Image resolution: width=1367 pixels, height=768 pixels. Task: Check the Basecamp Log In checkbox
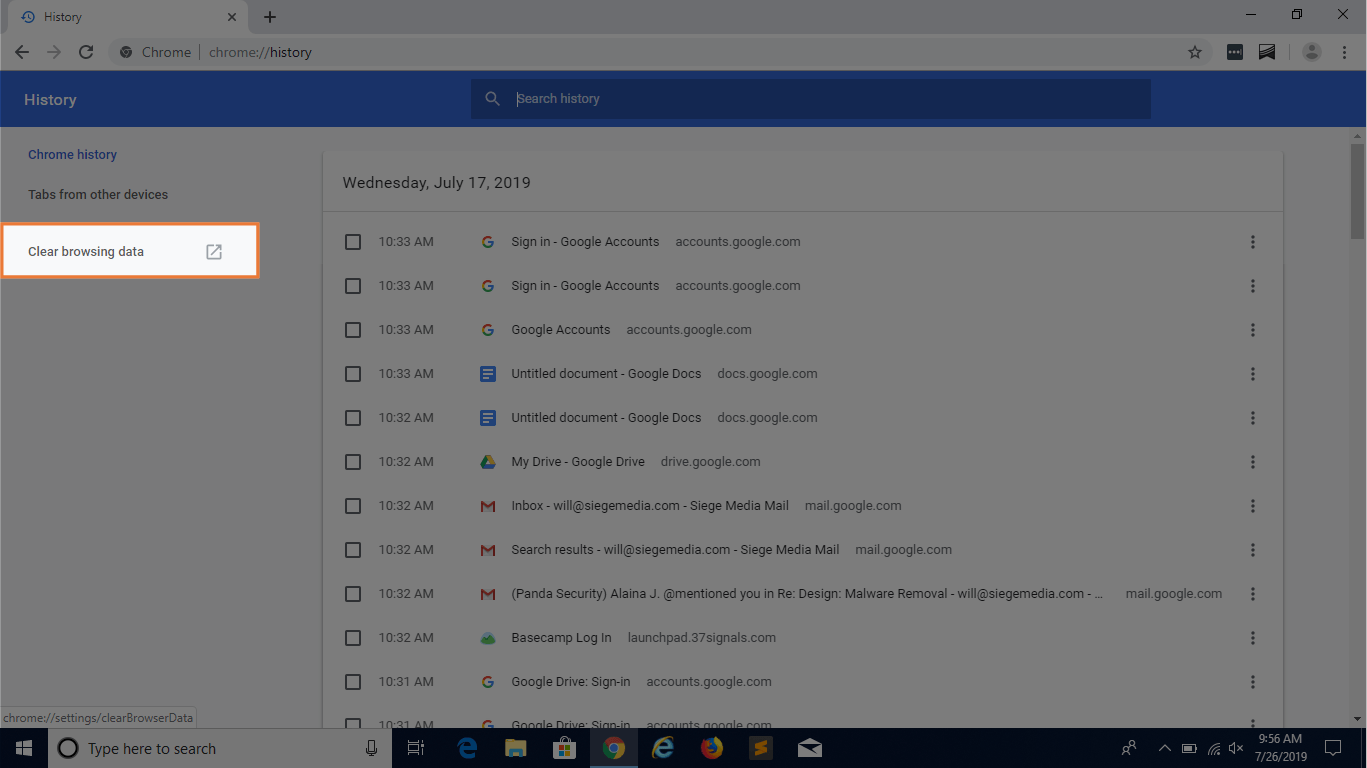point(353,638)
